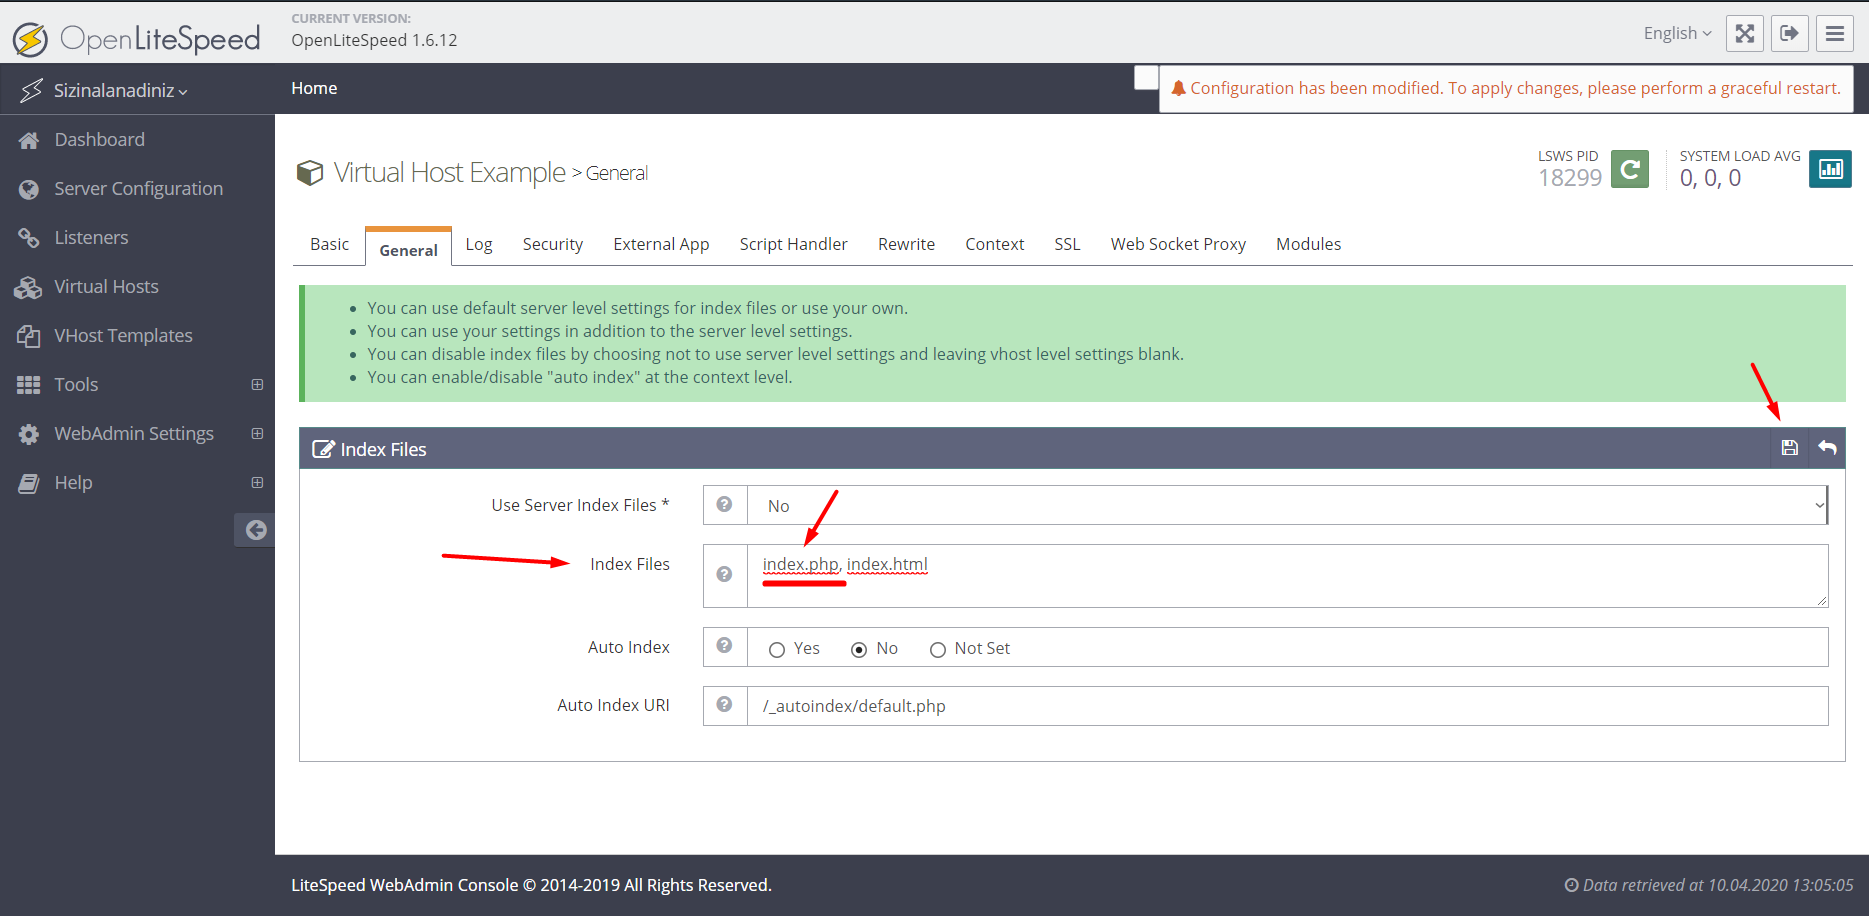Show help for Index Files field
The height and width of the screenshot is (916, 1869).
click(x=725, y=575)
